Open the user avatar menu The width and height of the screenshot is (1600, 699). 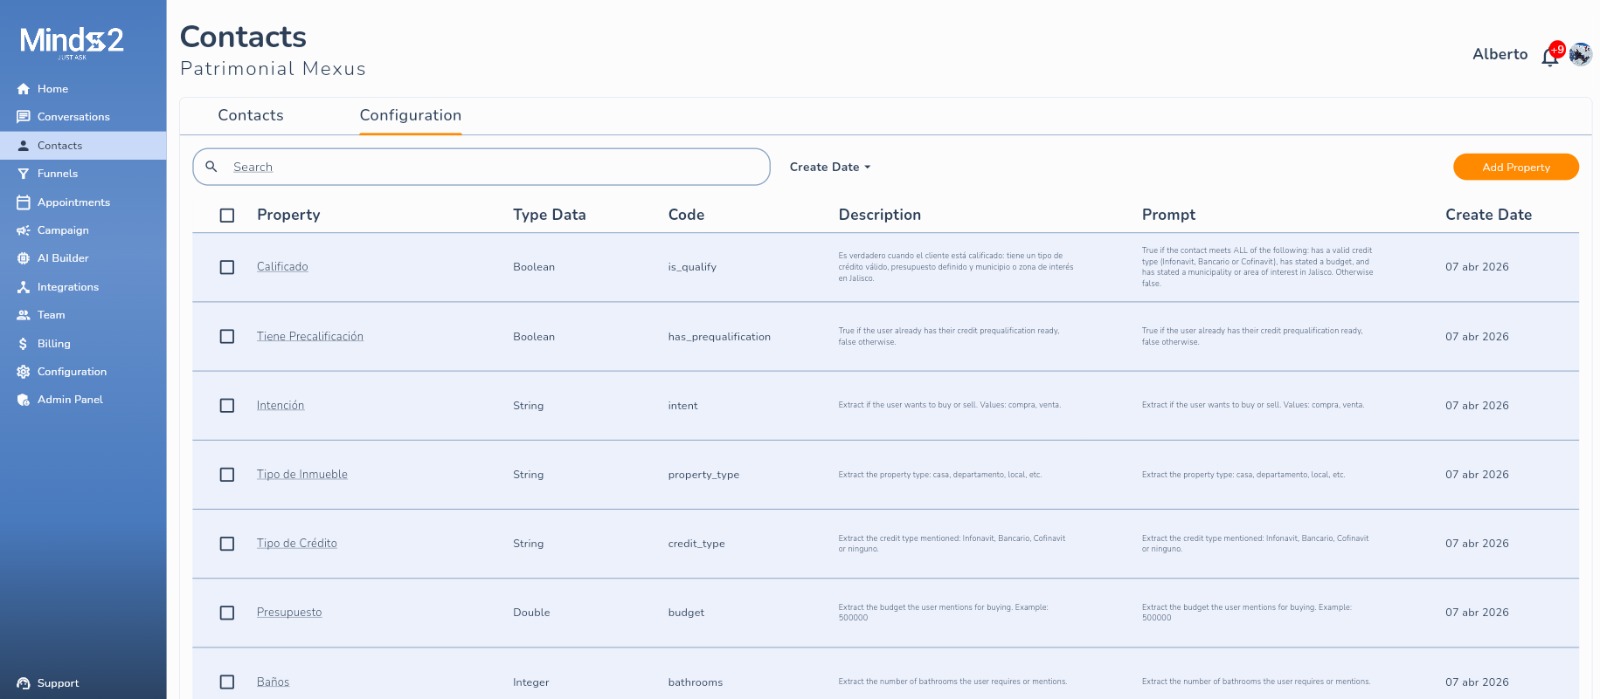click(x=1580, y=54)
